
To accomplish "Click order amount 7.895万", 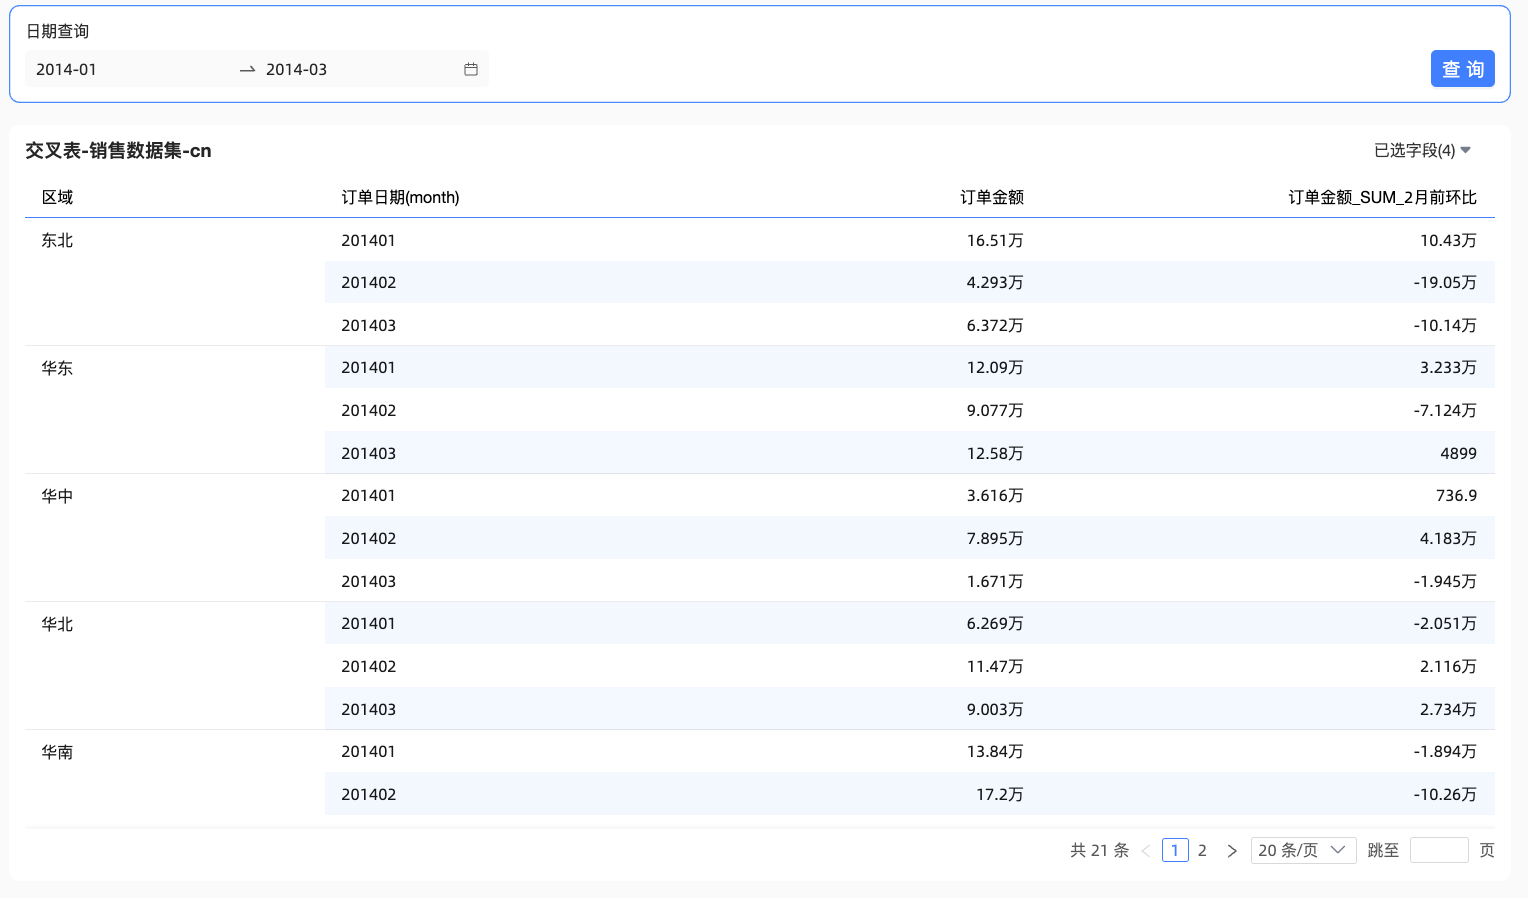I will pyautogui.click(x=995, y=538).
